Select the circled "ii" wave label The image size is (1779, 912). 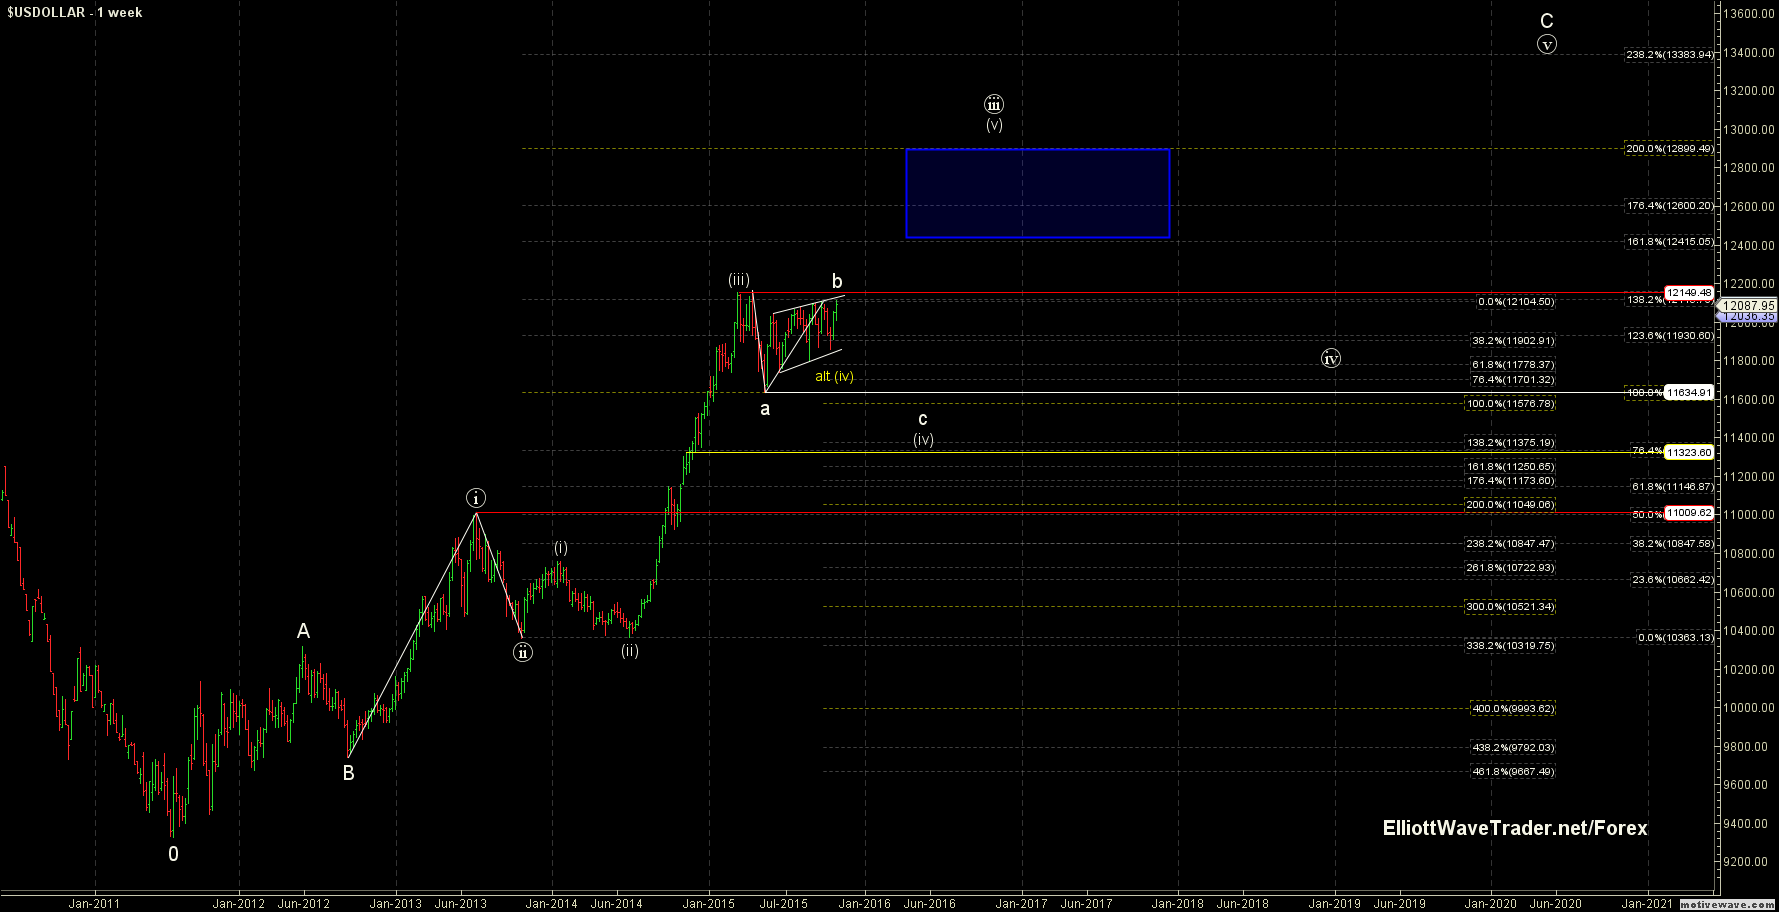click(x=523, y=652)
